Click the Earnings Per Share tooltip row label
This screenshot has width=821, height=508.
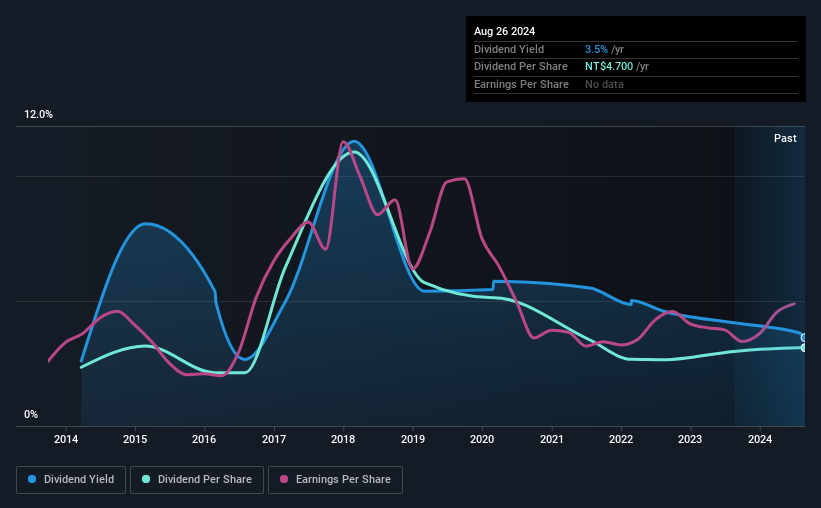tap(521, 84)
